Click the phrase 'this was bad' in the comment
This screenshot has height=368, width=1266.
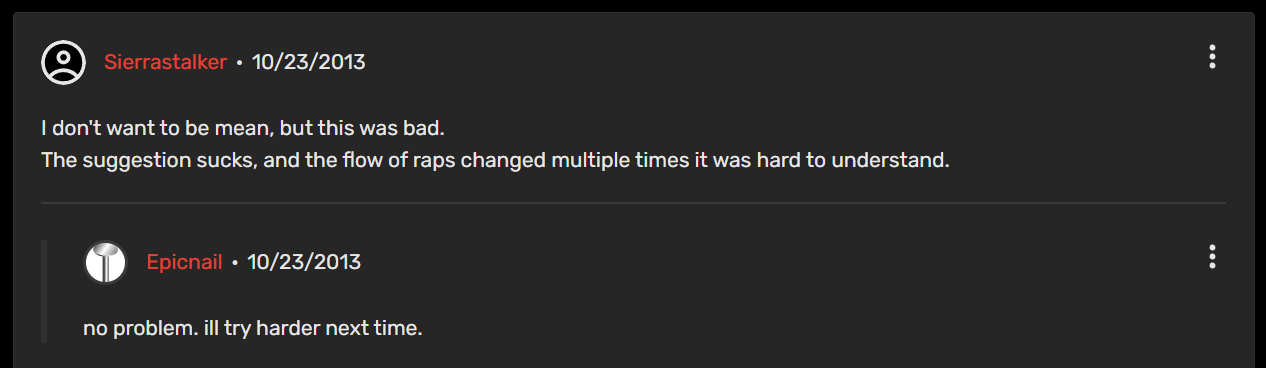coord(380,129)
